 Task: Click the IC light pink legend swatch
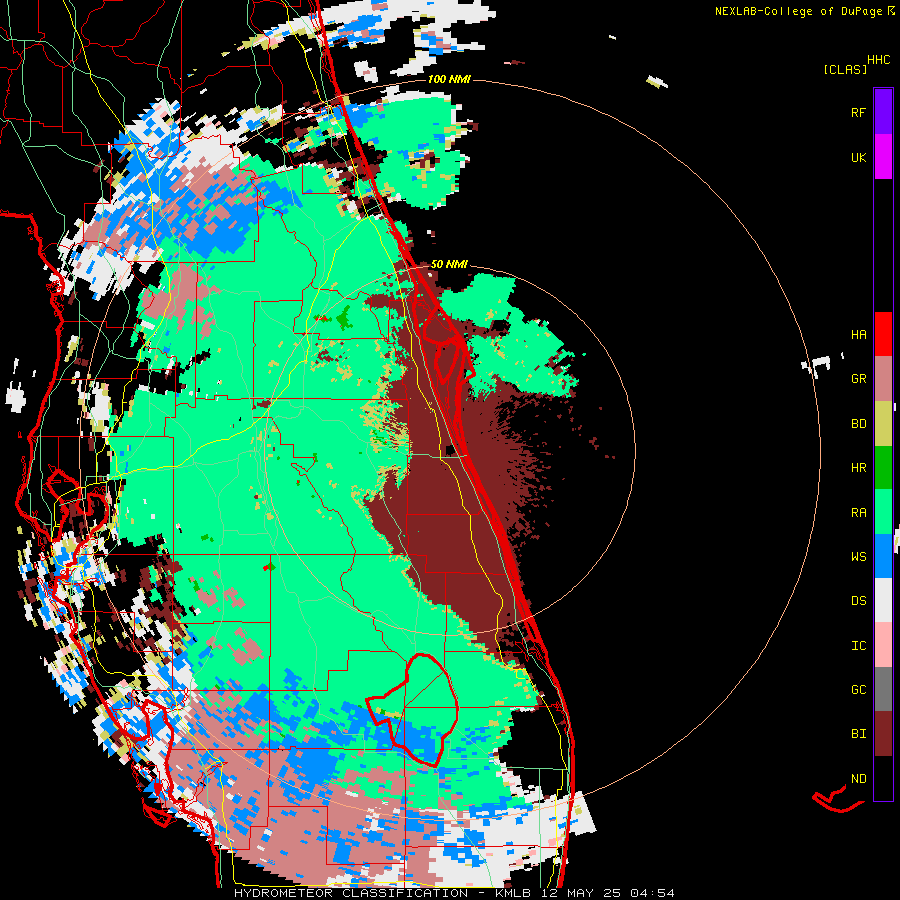click(x=883, y=646)
